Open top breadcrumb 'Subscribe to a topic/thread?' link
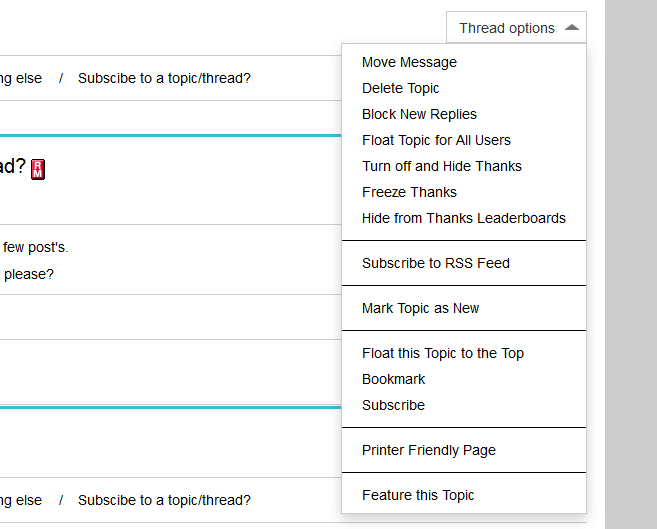This screenshot has width=657, height=529. [164, 78]
